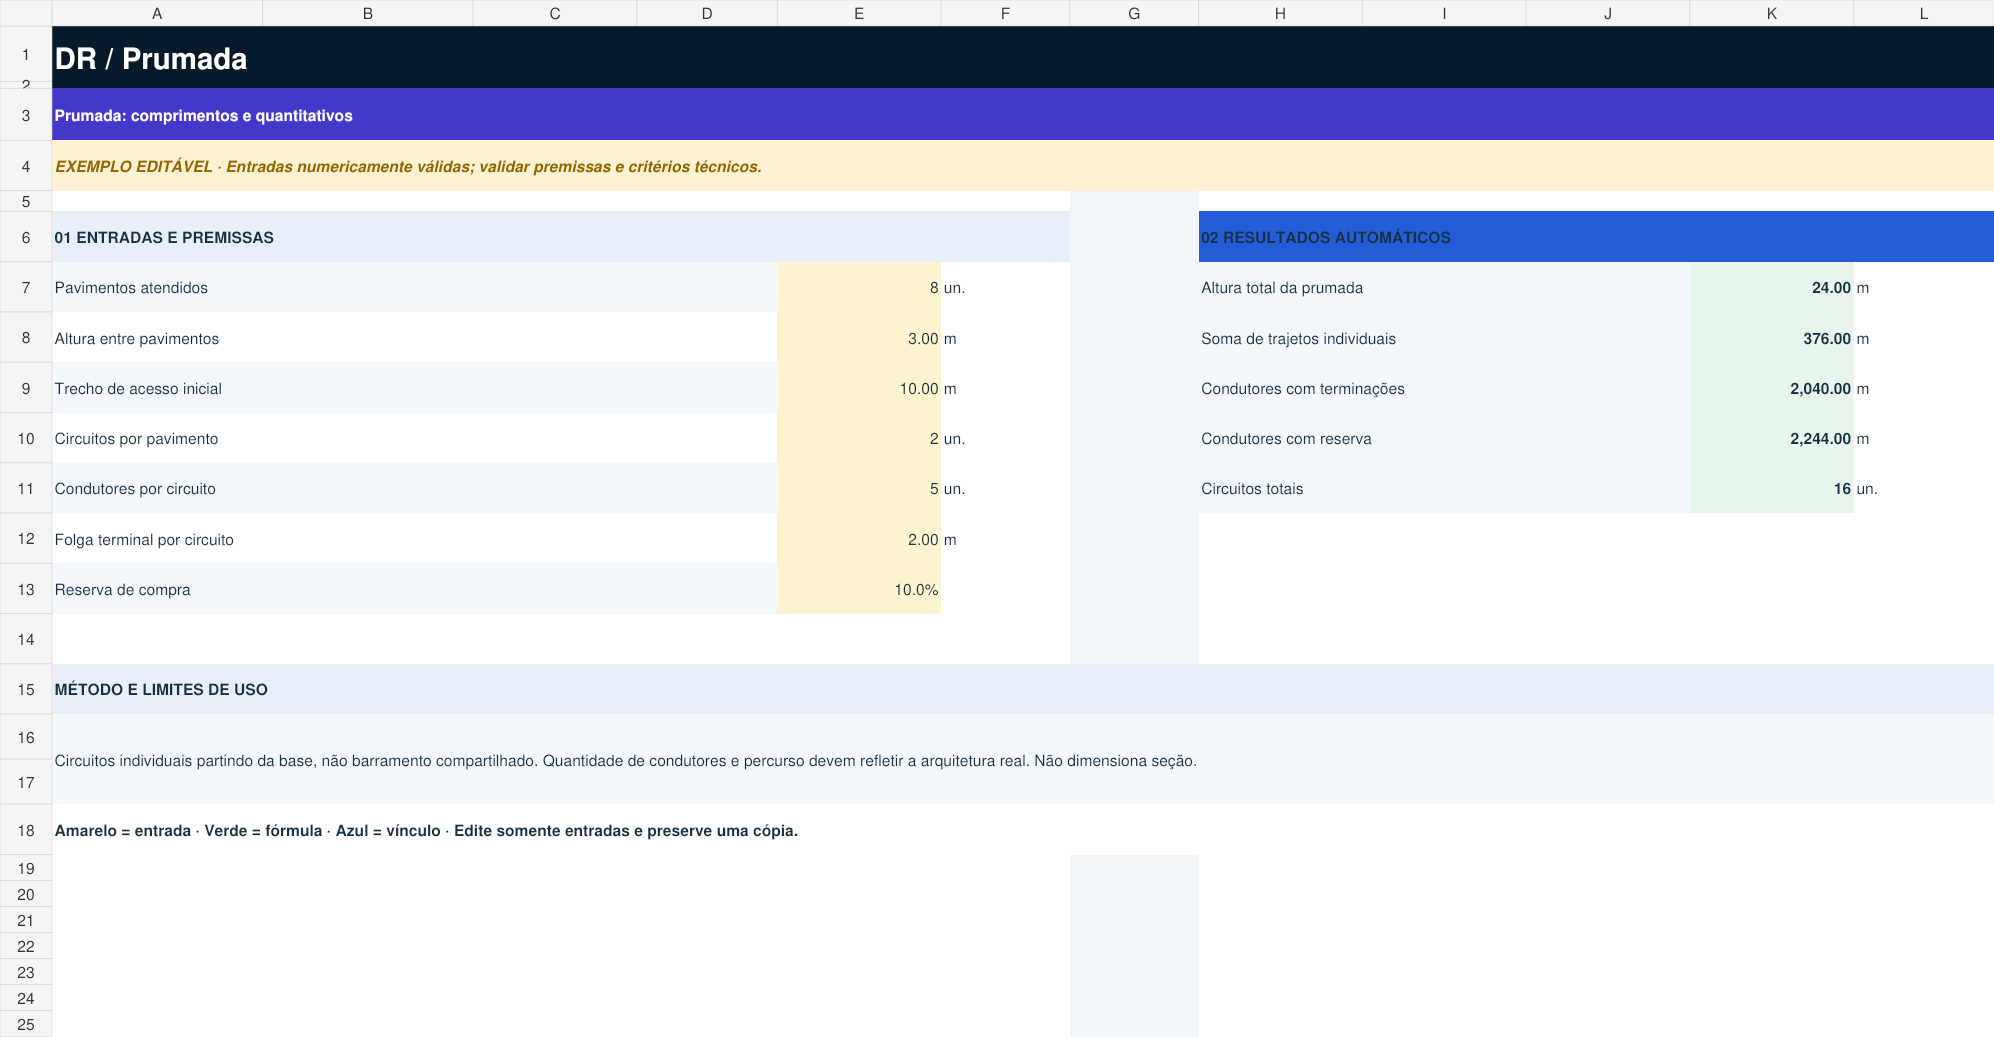Image resolution: width=1994 pixels, height=1037 pixels.
Task: Click 'MÉTODO E LIMITES DE USO' header
Action: pyautogui.click(x=1022, y=689)
